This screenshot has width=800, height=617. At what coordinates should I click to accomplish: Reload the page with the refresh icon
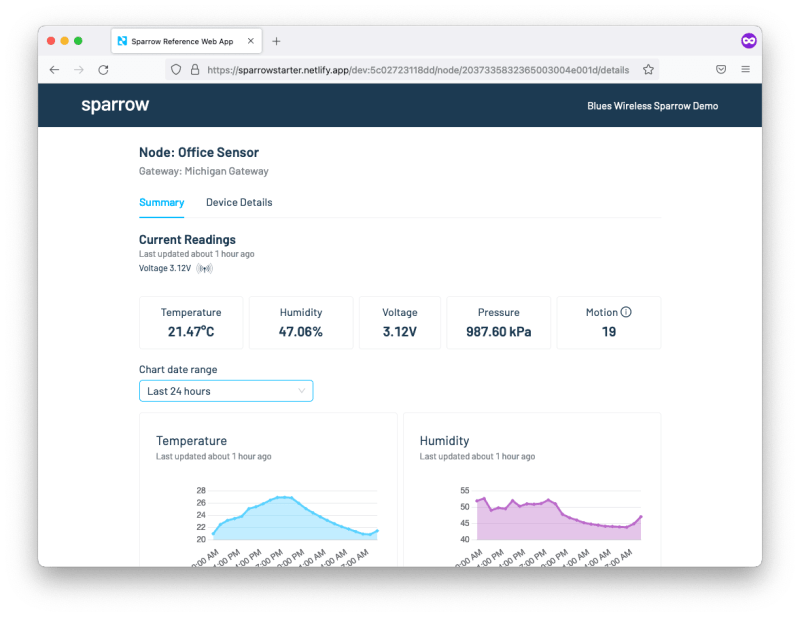(x=104, y=70)
